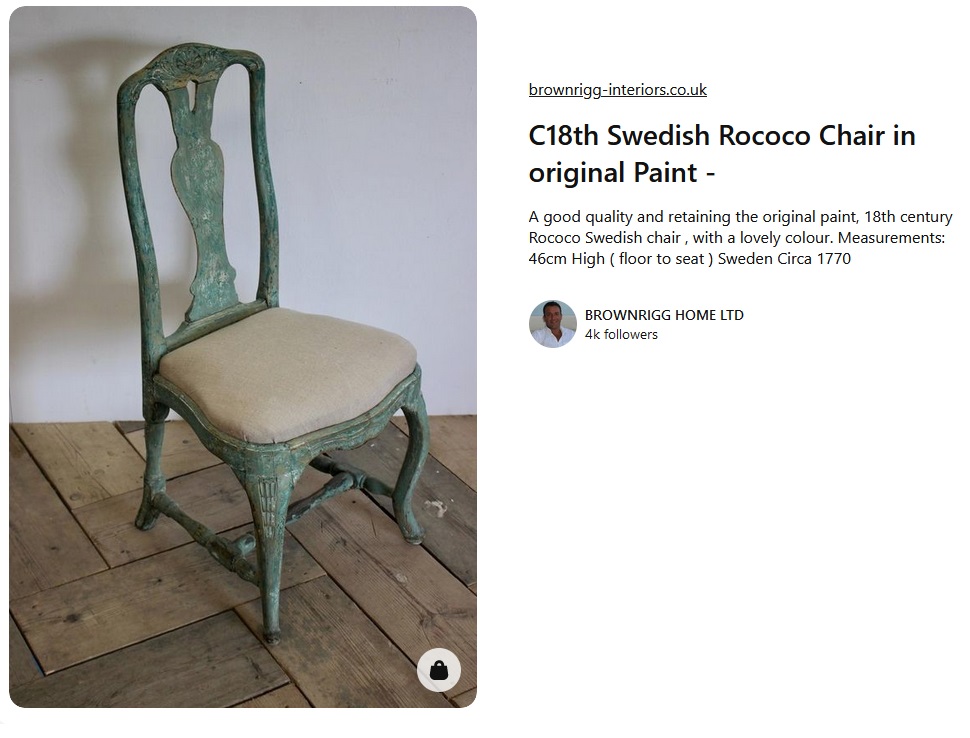Screen dimensions: 970x738
Task: Select the C18th Swedish Rococo Chair title
Action: (x=722, y=153)
